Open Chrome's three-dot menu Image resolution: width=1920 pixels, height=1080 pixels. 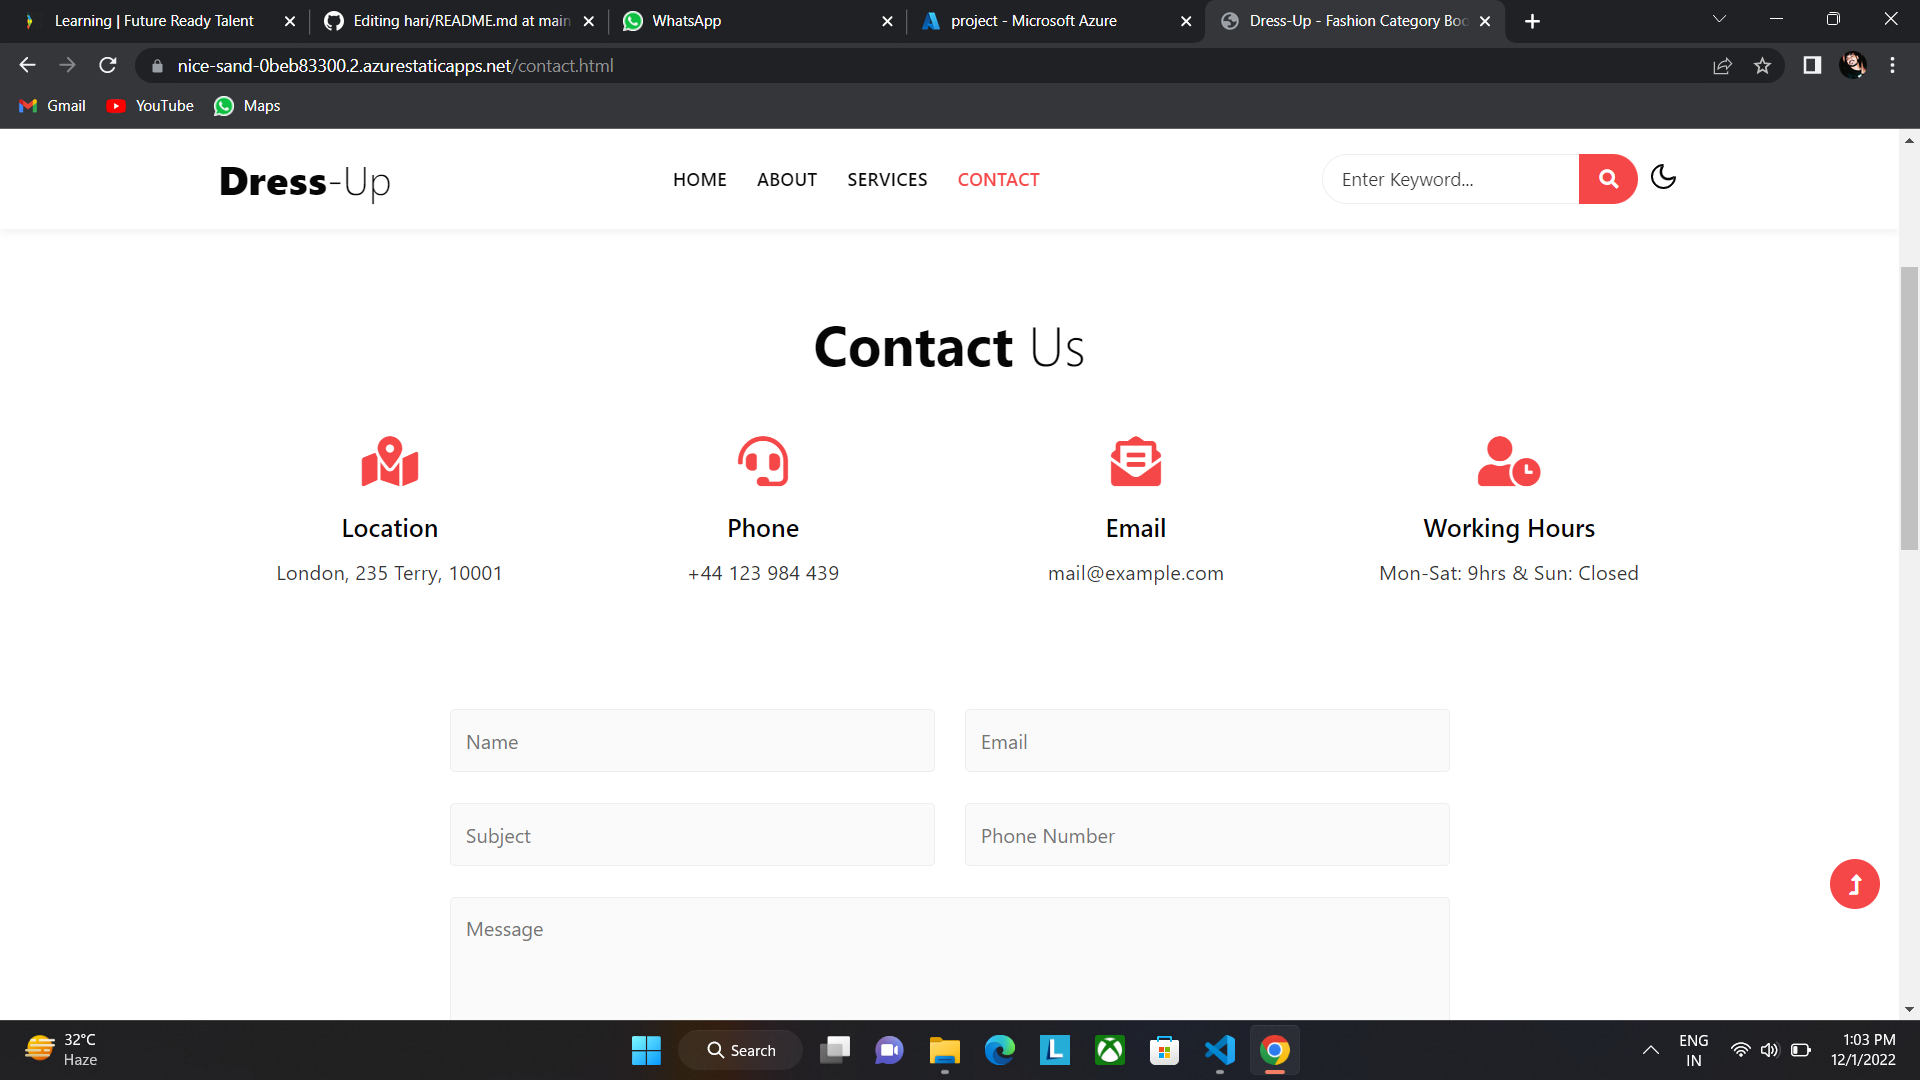pos(1892,65)
